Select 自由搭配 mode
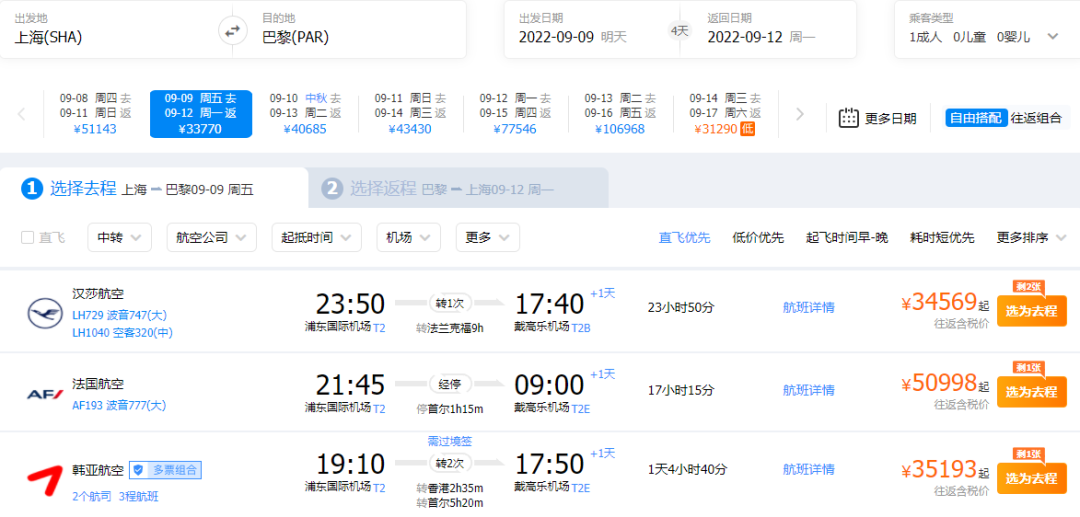The image size is (1080, 517). [x=976, y=118]
